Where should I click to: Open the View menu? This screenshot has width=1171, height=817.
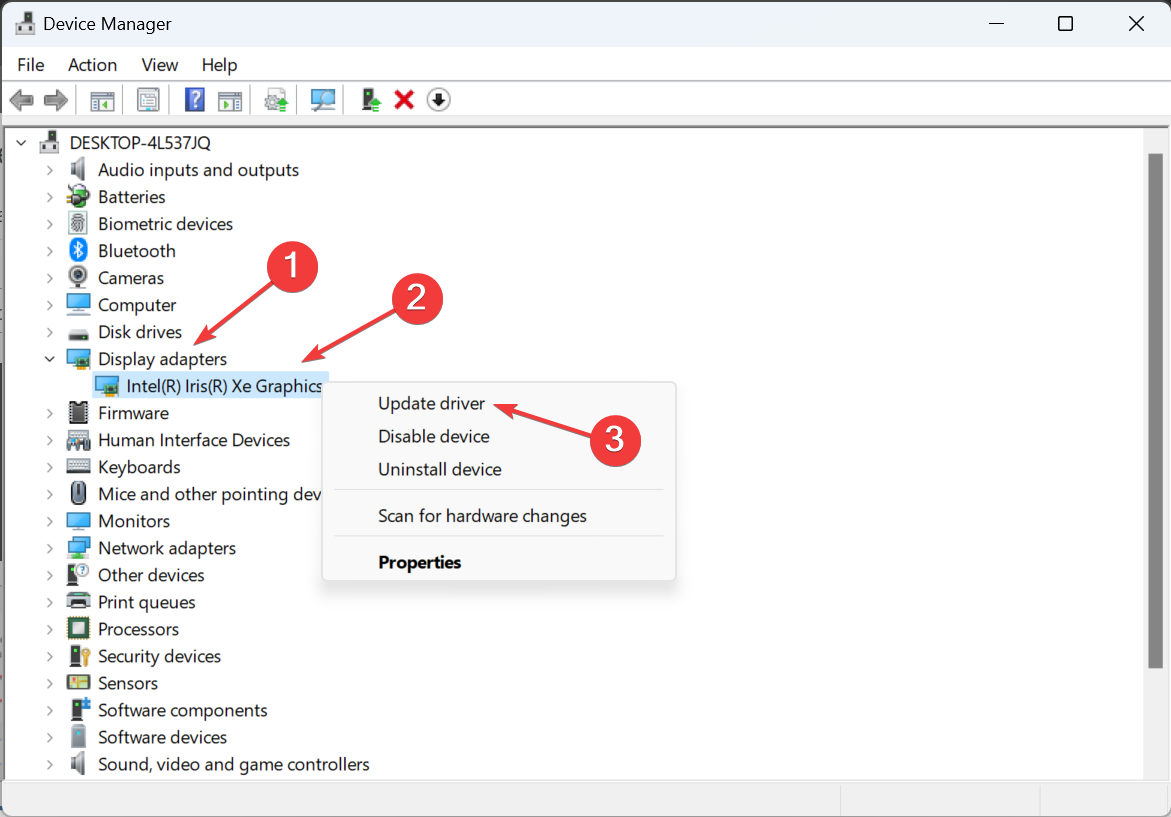(x=160, y=65)
